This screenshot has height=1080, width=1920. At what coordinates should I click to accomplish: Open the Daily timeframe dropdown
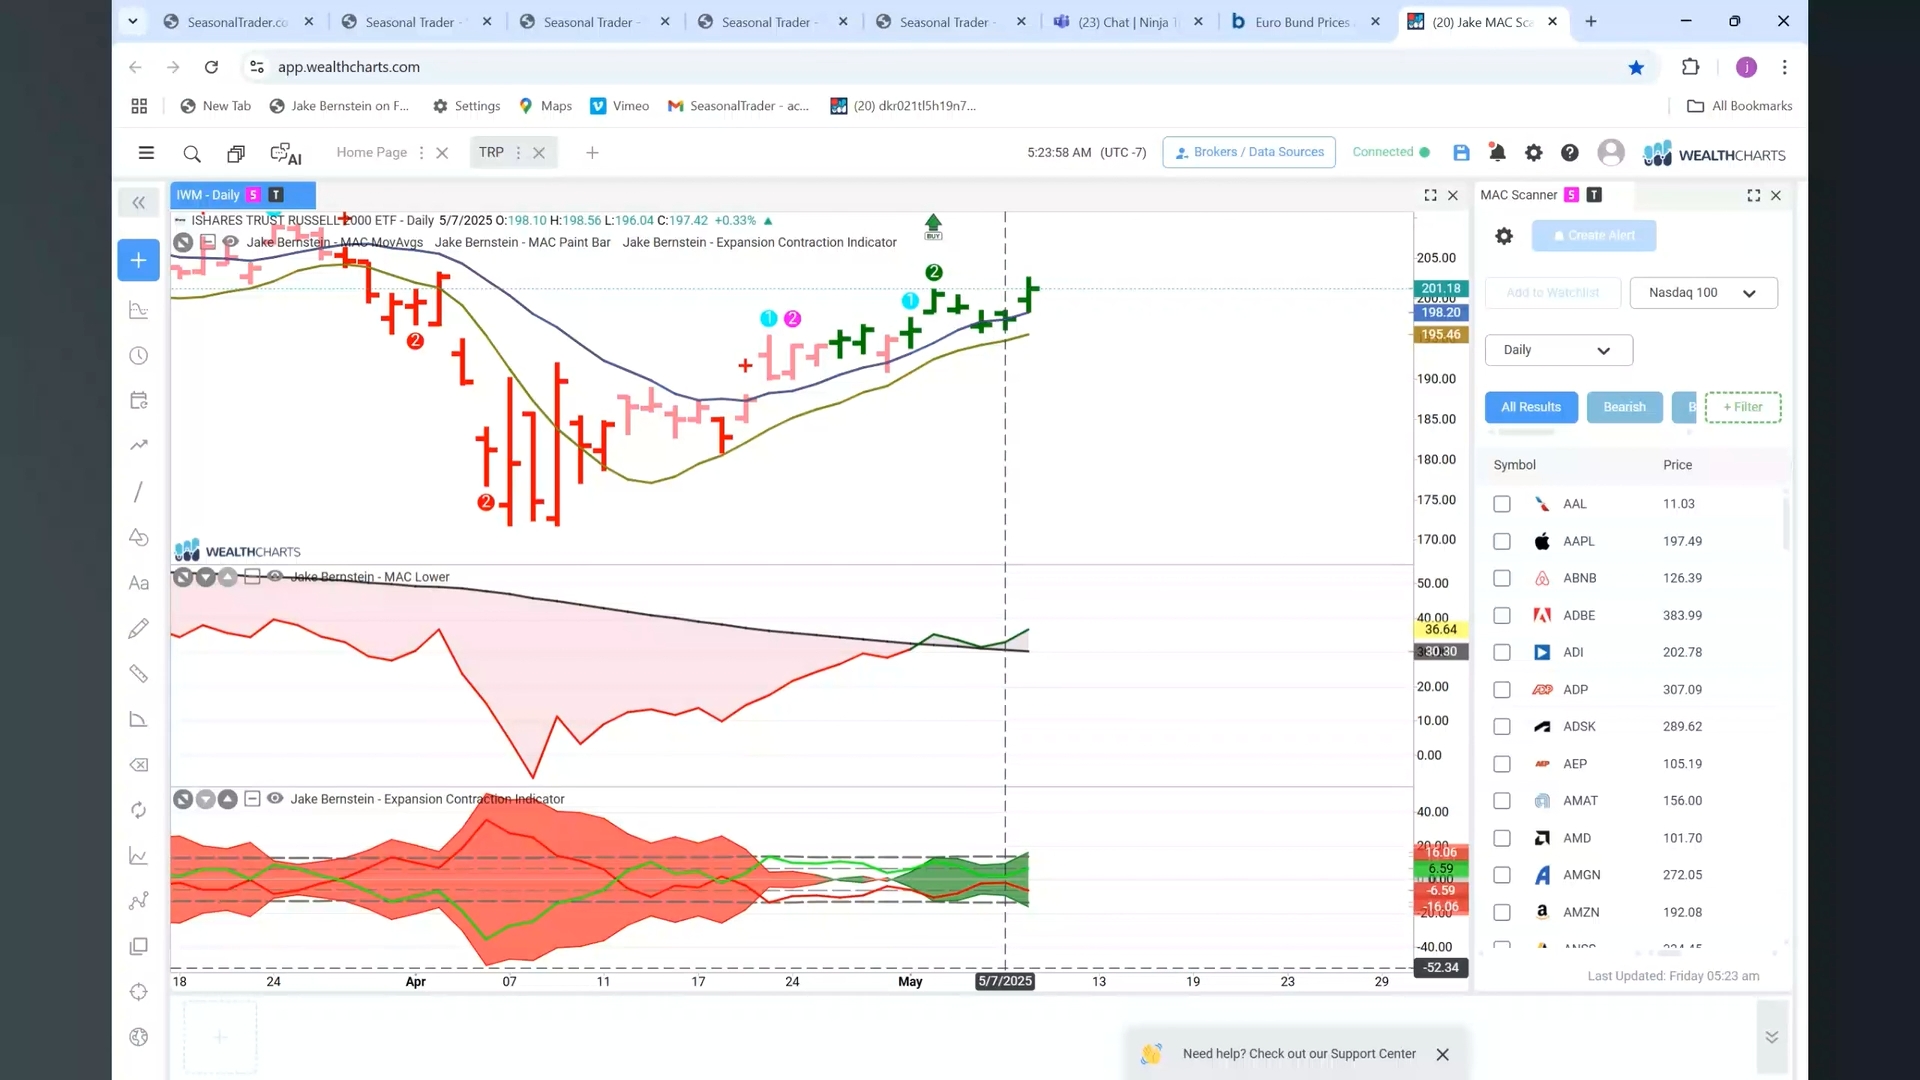pyautogui.click(x=1558, y=350)
